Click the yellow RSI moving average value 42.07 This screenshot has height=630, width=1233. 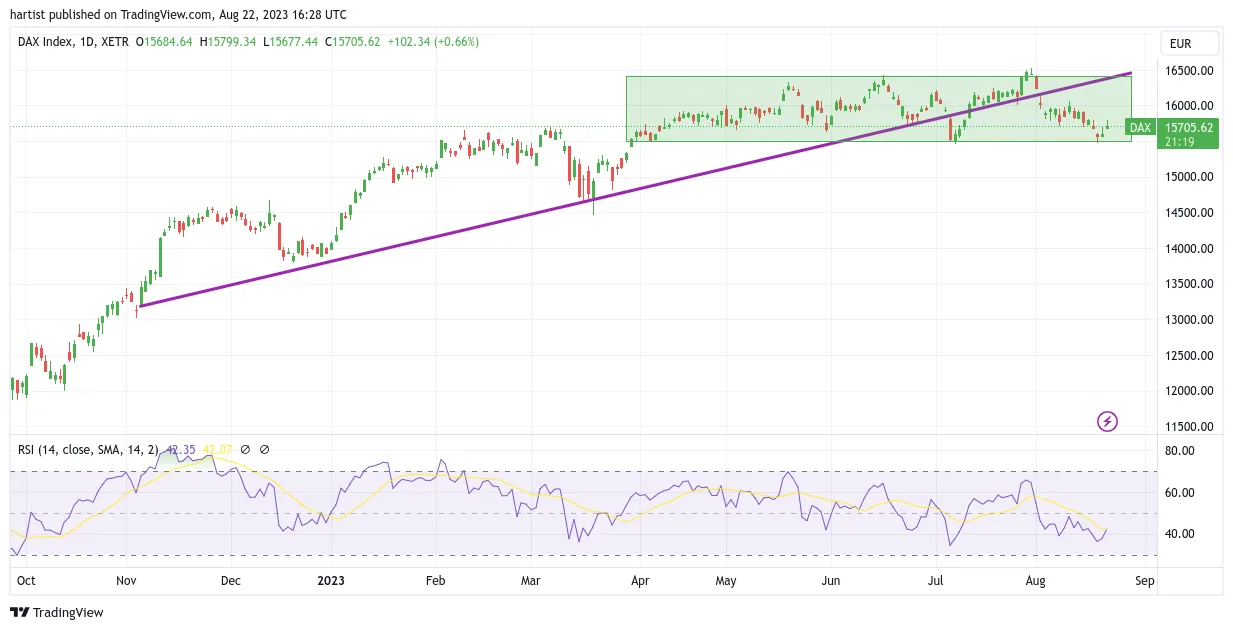tap(217, 450)
